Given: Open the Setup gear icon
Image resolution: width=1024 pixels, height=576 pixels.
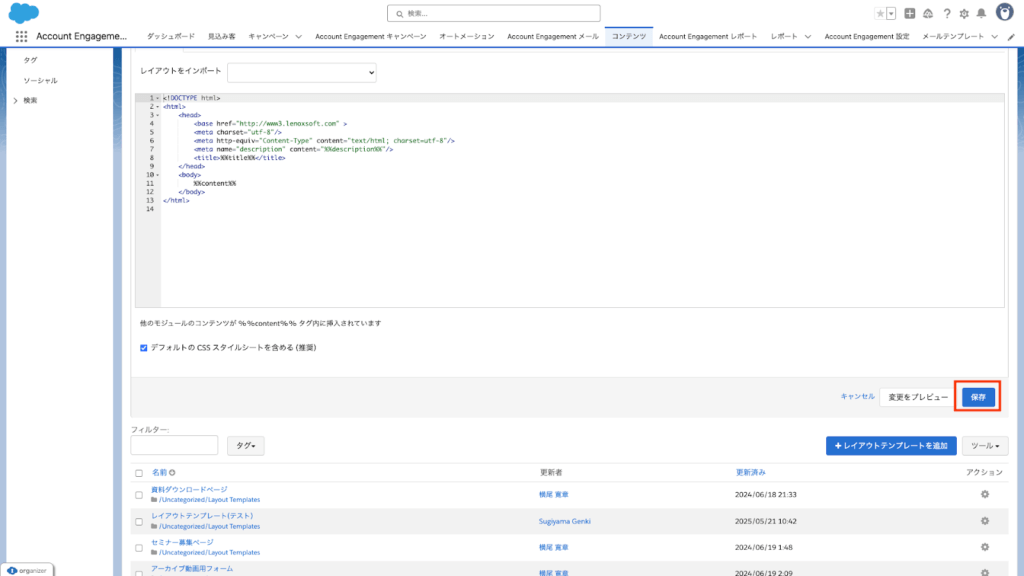Looking at the screenshot, I should [x=964, y=13].
